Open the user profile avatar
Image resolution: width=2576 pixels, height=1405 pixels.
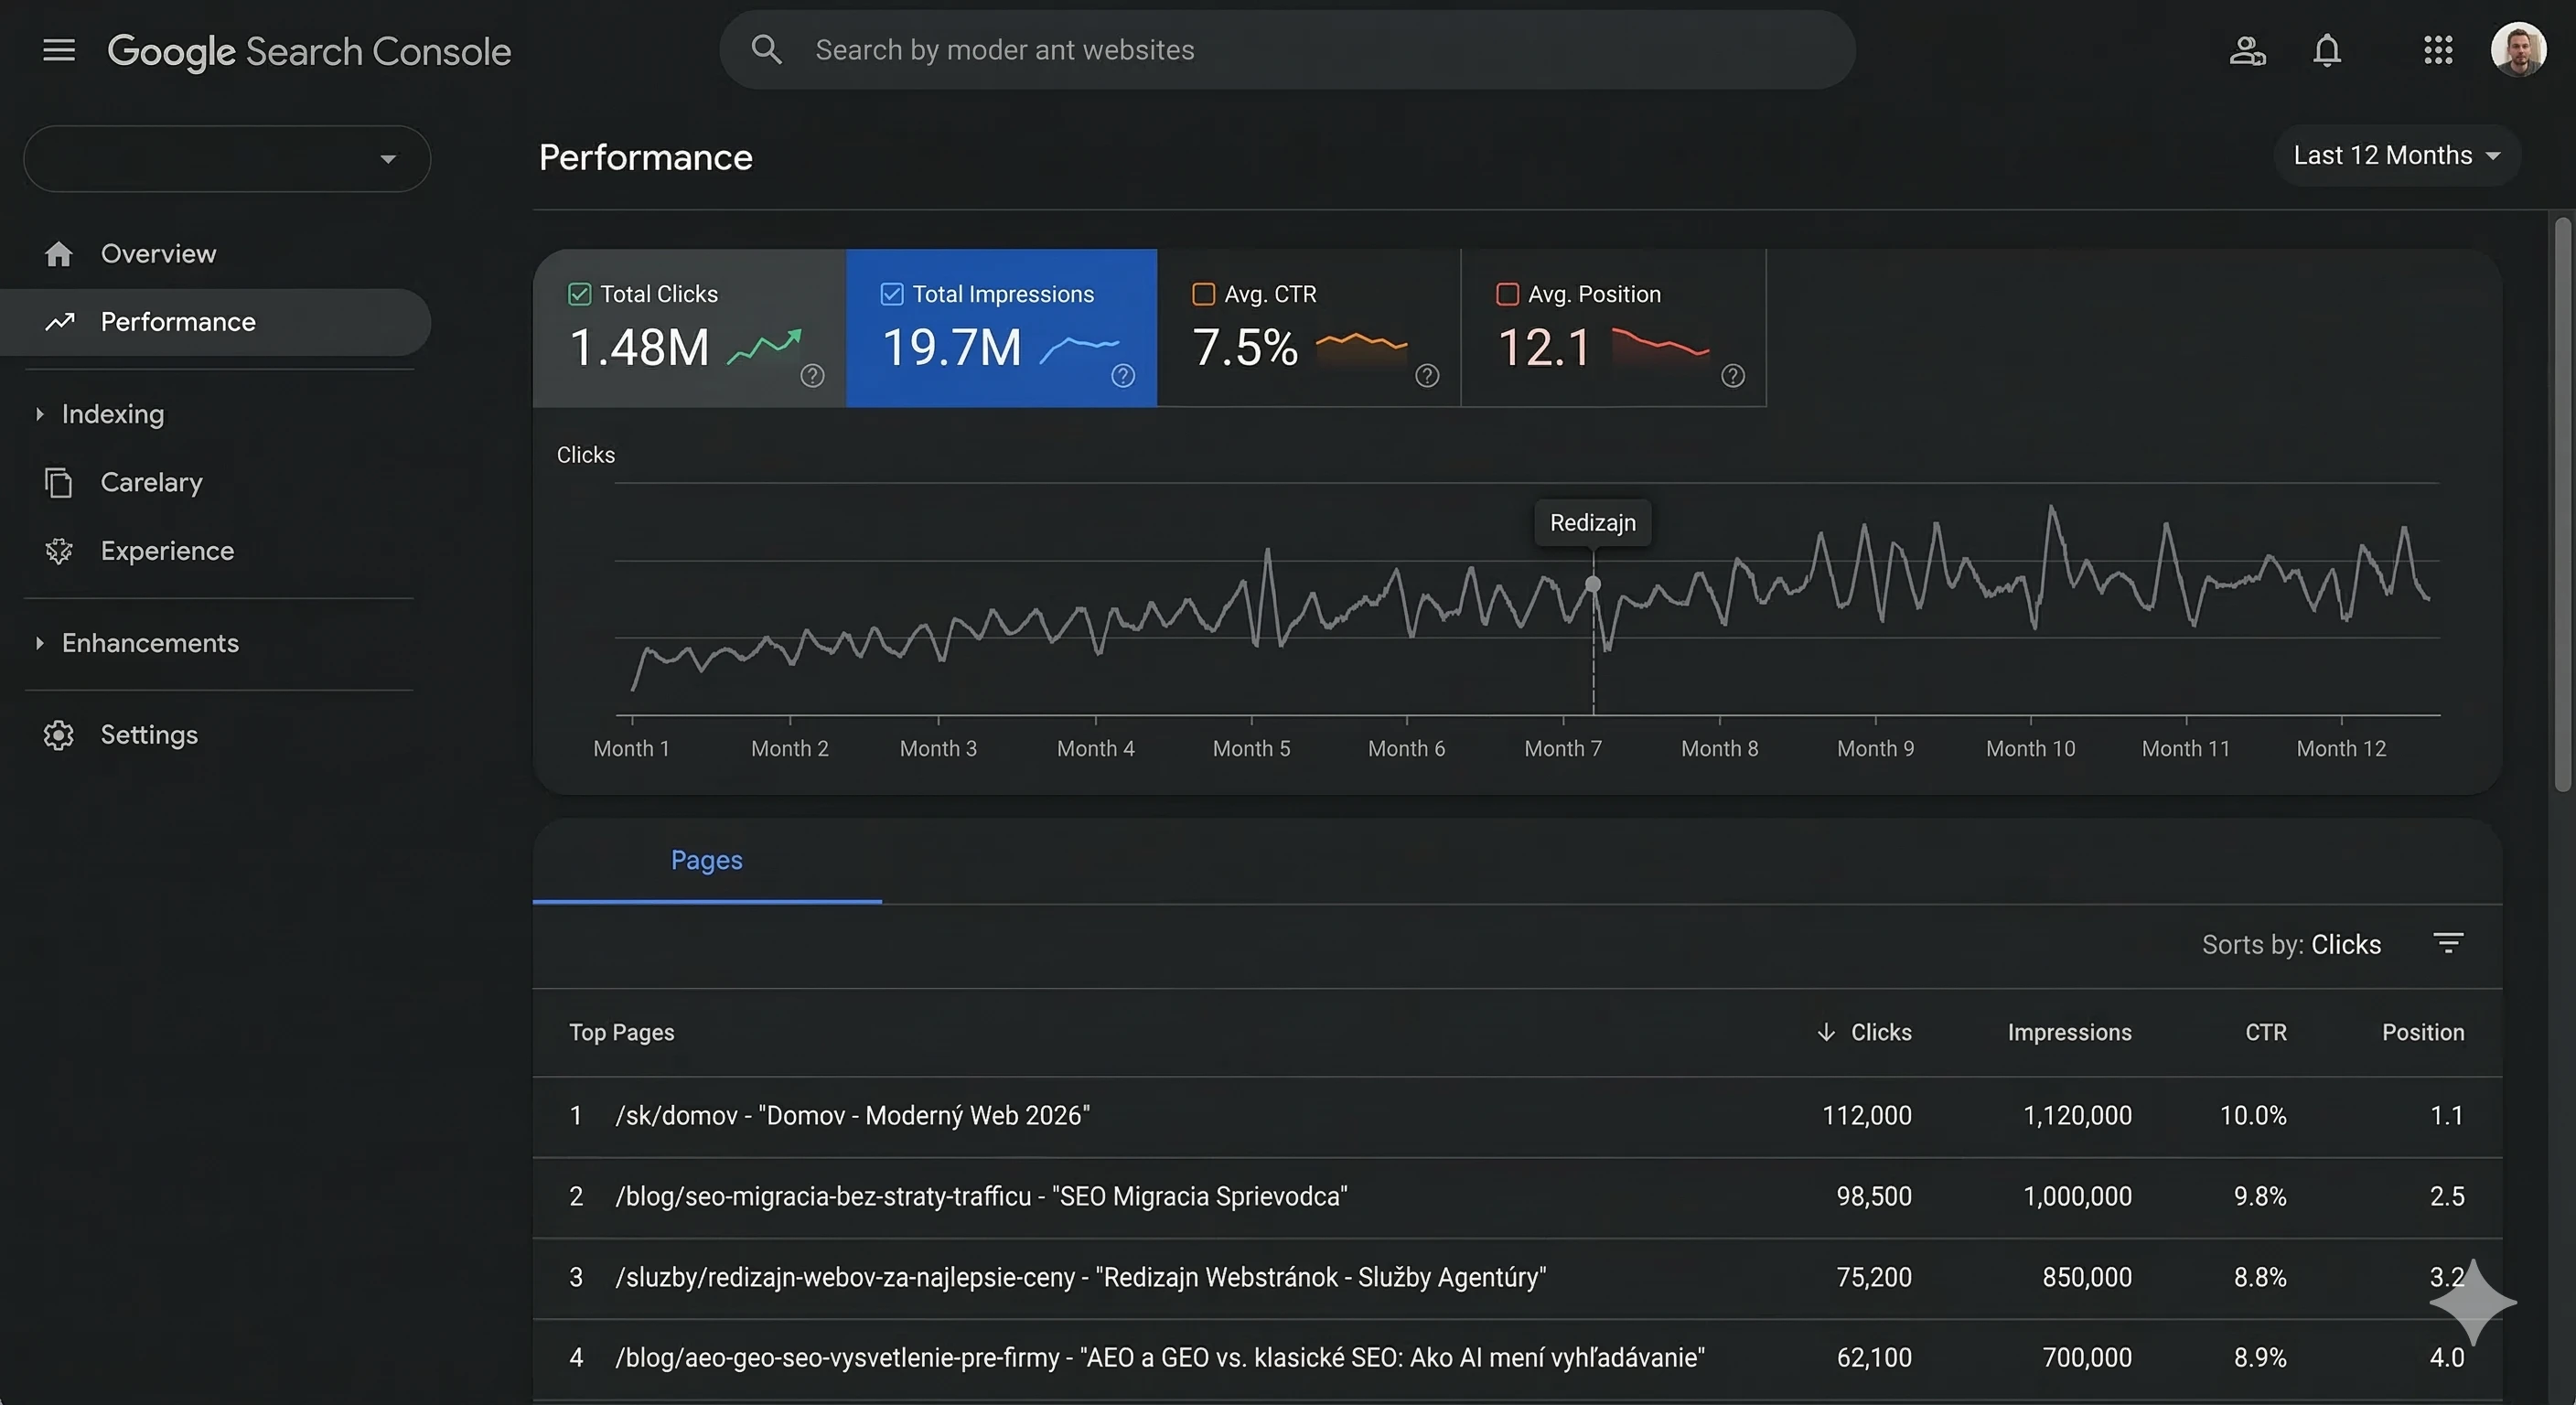click(2517, 50)
